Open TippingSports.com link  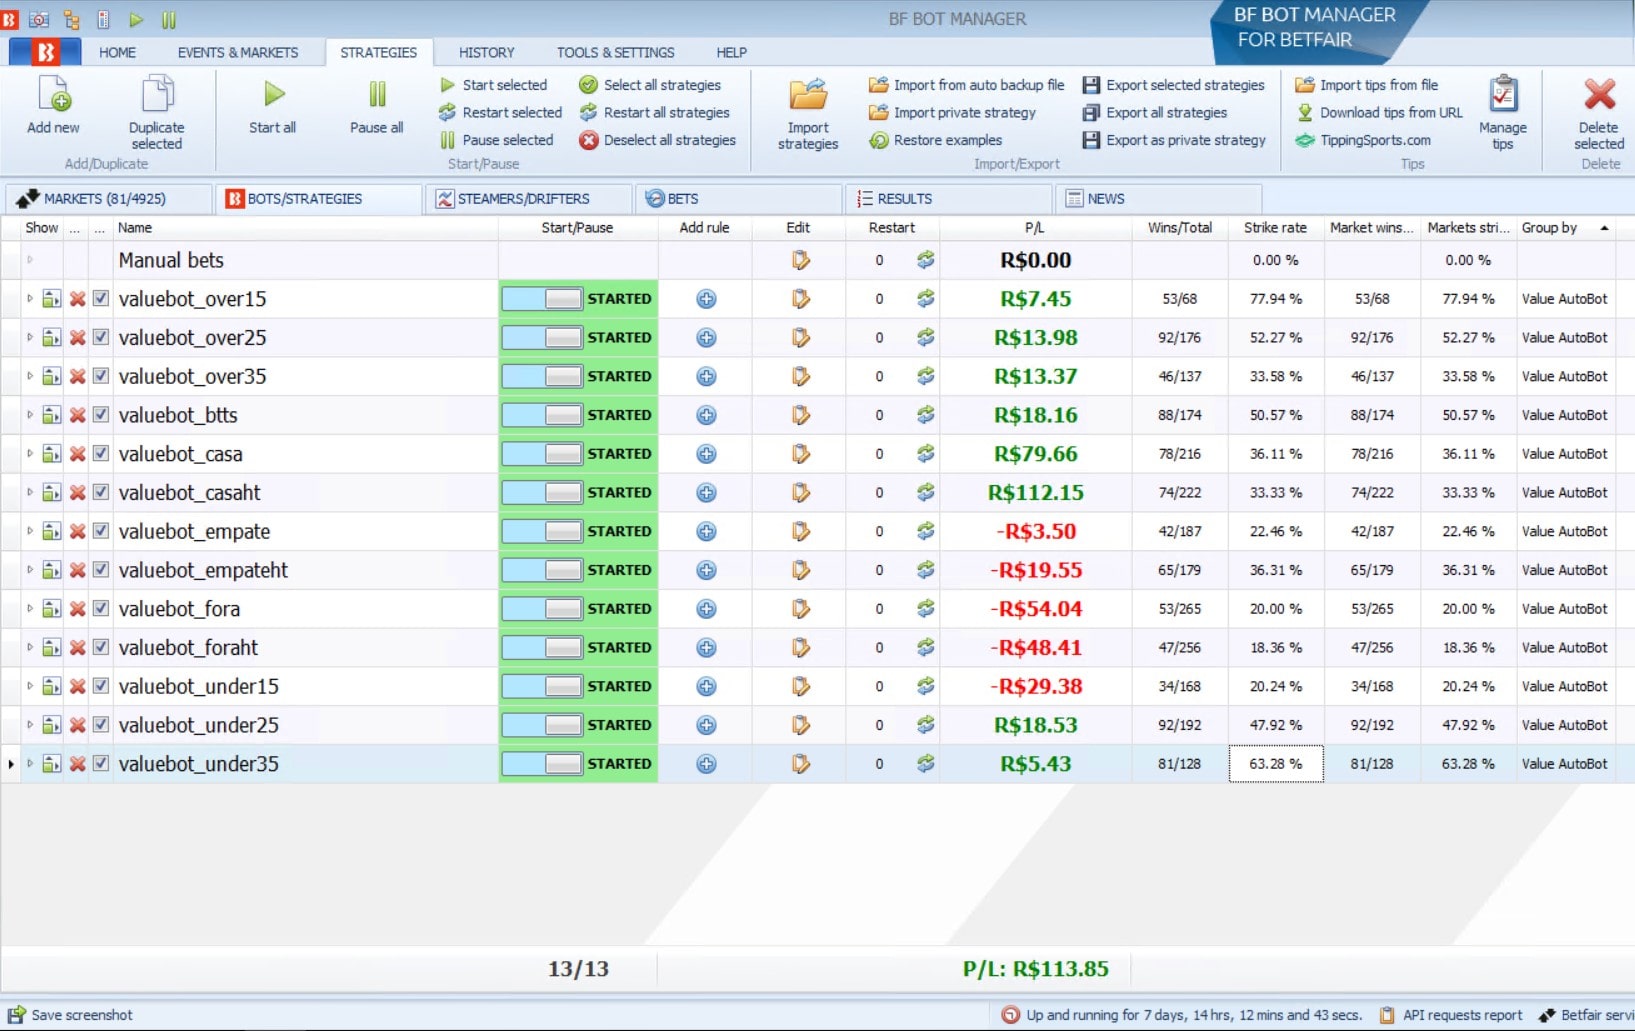(1363, 140)
